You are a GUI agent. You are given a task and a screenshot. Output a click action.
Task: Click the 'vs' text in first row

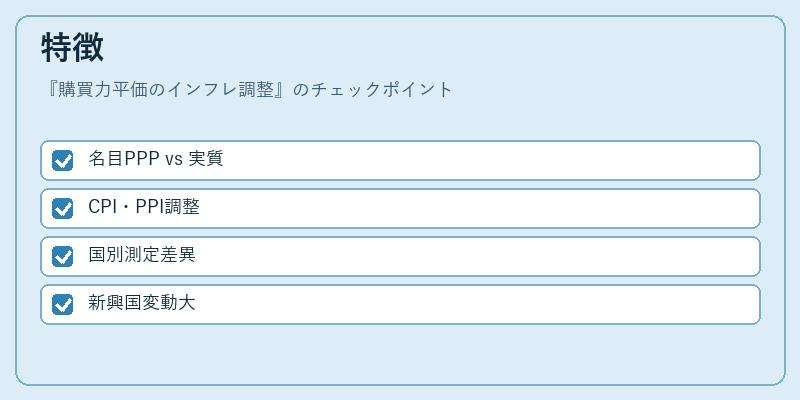[174, 160]
